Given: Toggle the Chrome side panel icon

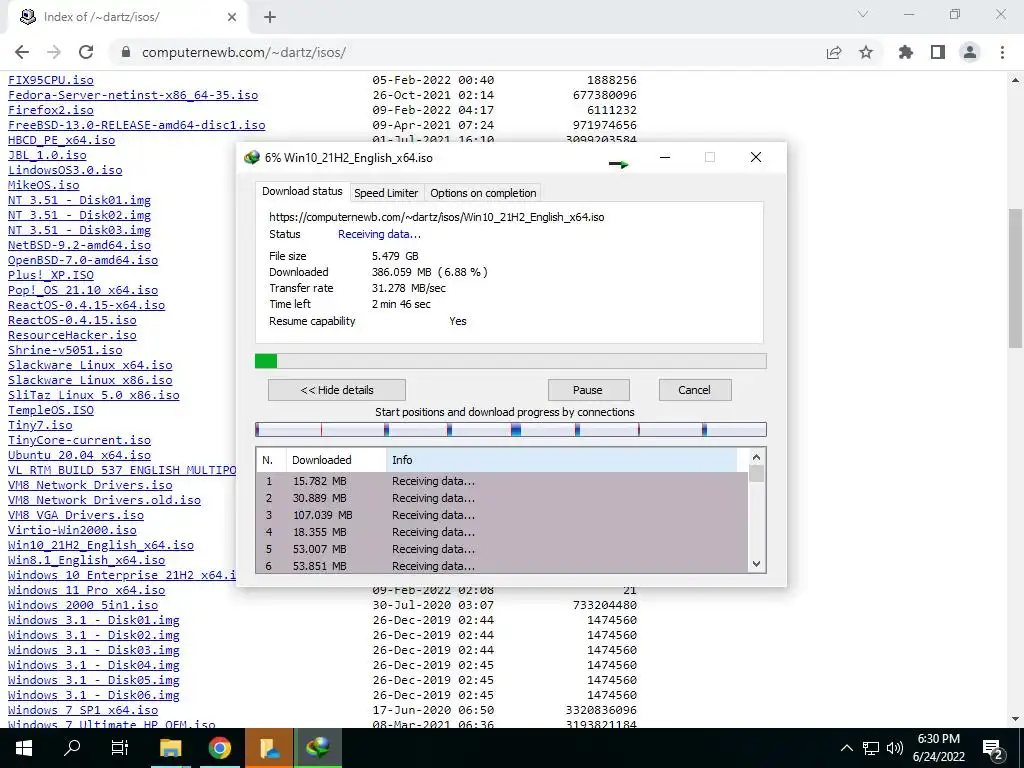Looking at the screenshot, I should (938, 52).
